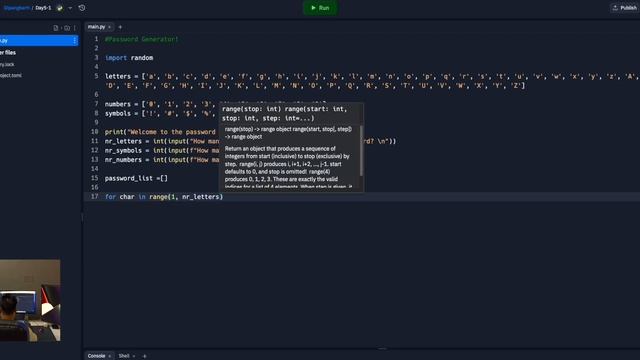Image resolution: width=640 pixels, height=360 pixels.
Task: Create a new folder with the folder icon
Action: 67,28
